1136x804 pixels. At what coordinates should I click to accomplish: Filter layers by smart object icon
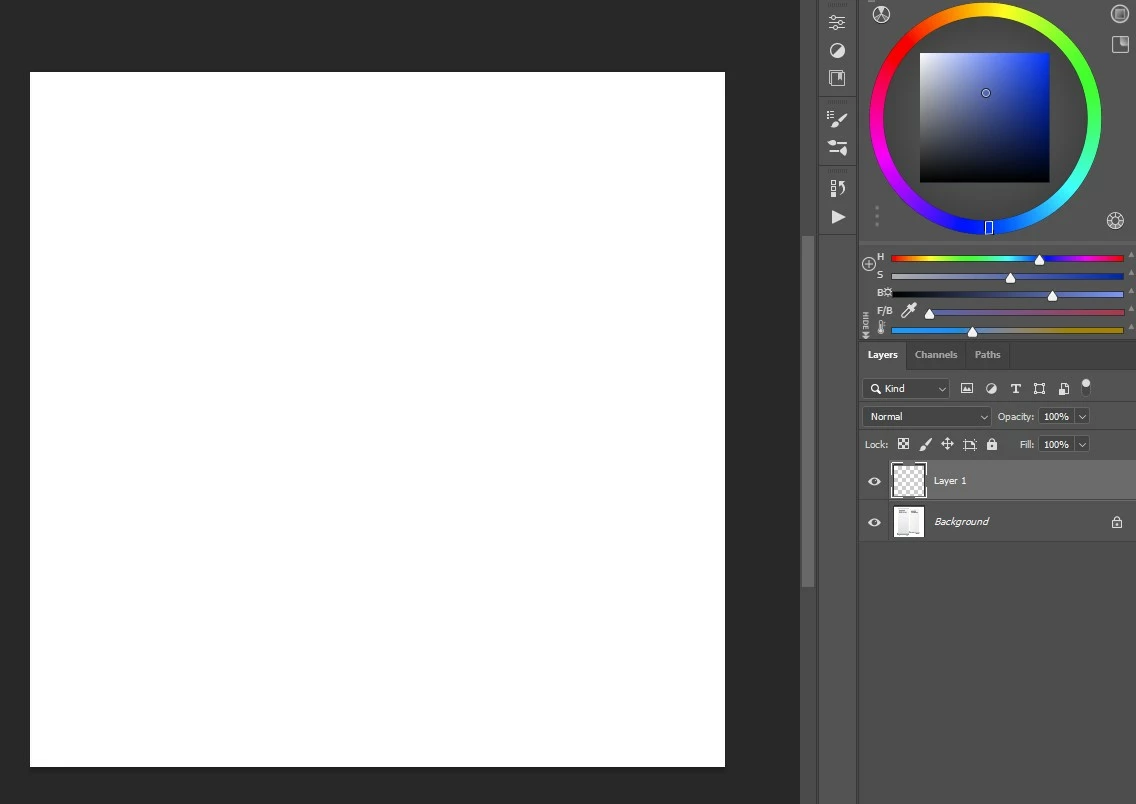pos(1064,389)
